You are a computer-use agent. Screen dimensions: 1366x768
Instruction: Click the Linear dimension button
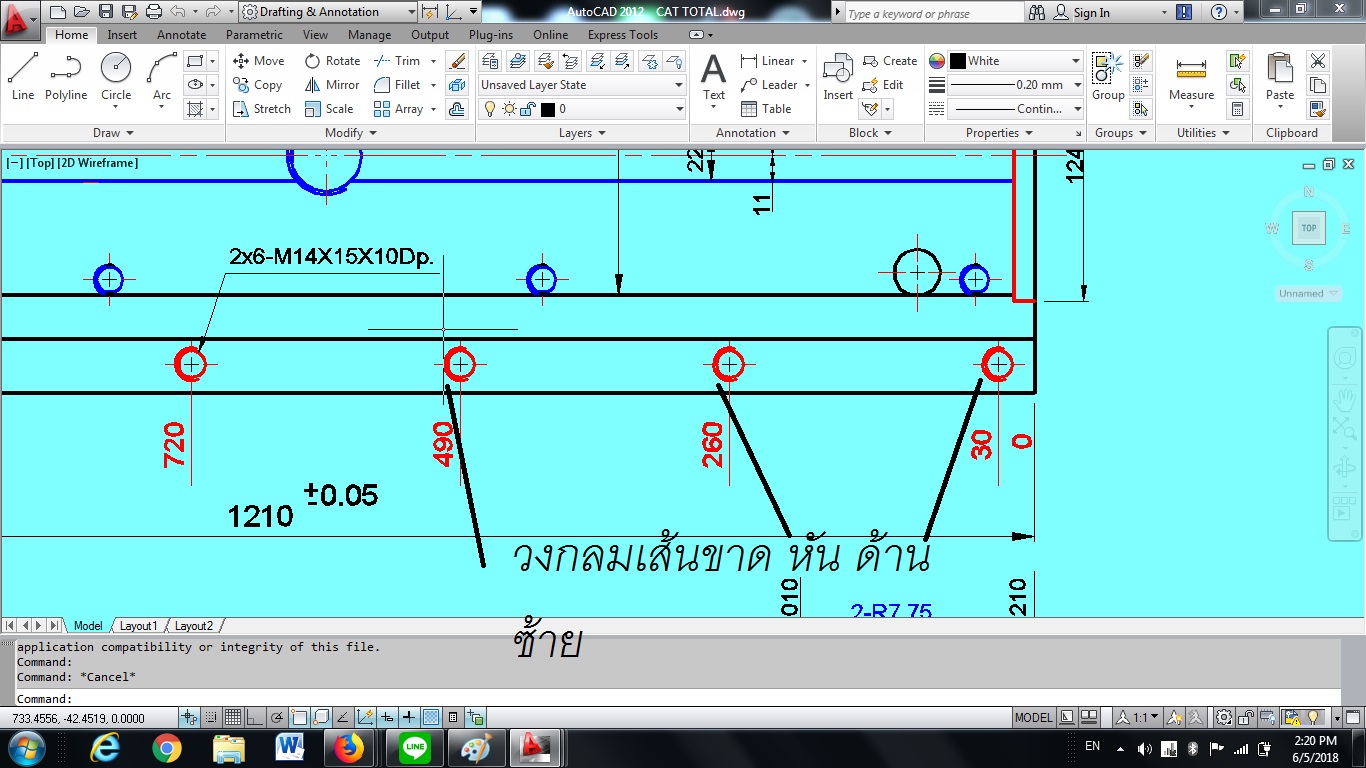pyautogui.click(x=768, y=61)
